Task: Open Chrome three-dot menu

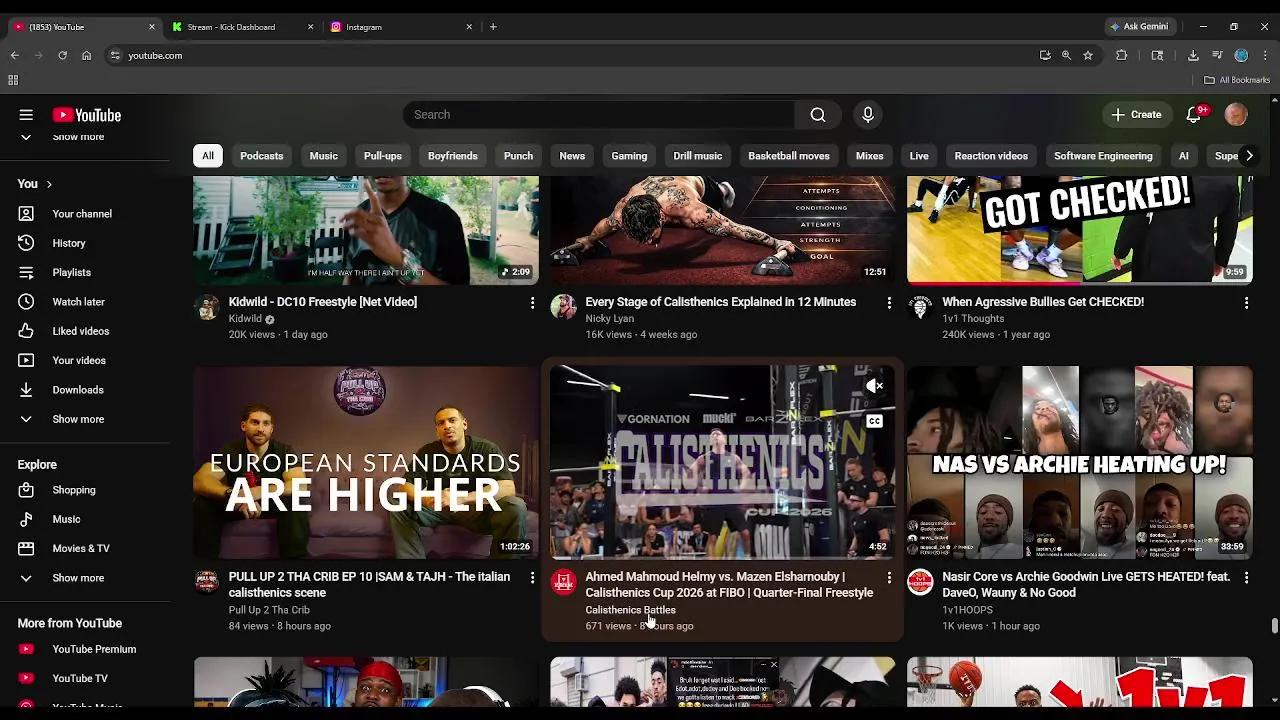Action: pyautogui.click(x=1265, y=56)
